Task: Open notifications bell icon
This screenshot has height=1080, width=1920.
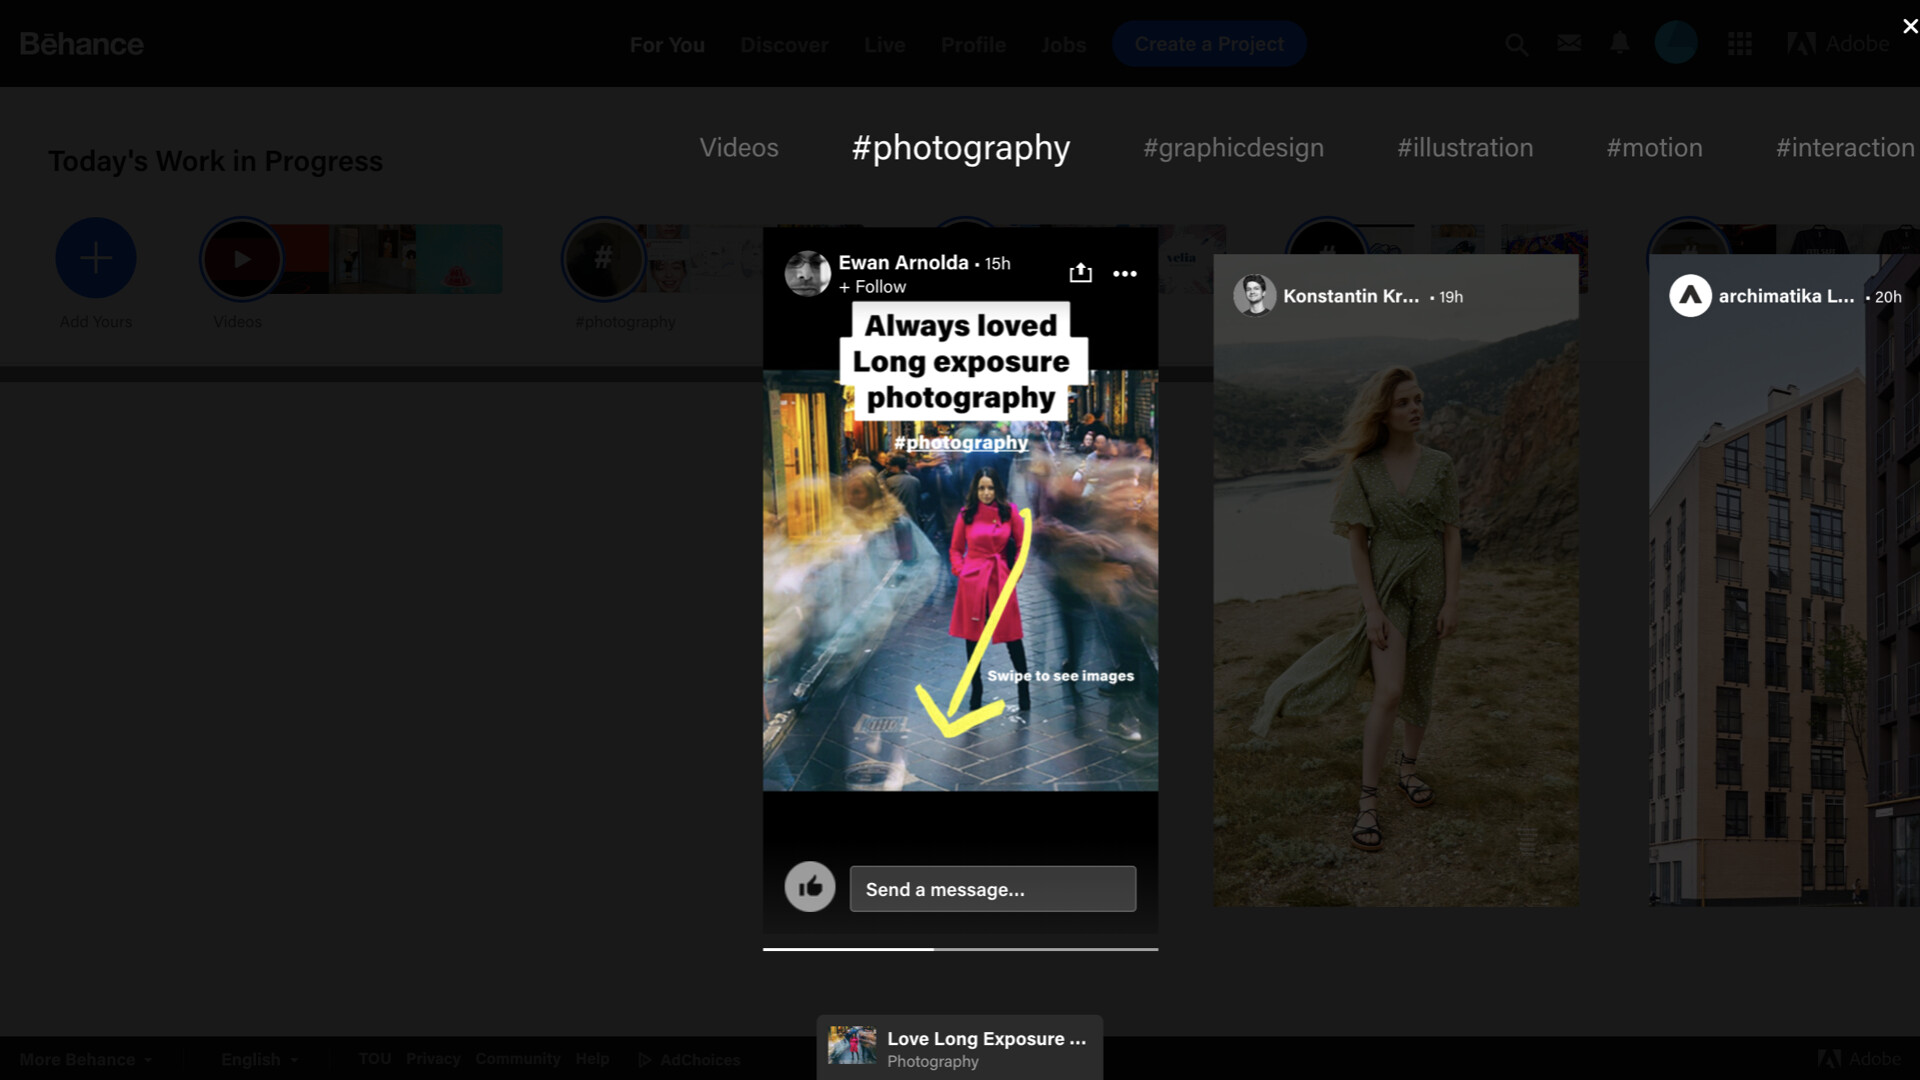Action: coord(1619,43)
